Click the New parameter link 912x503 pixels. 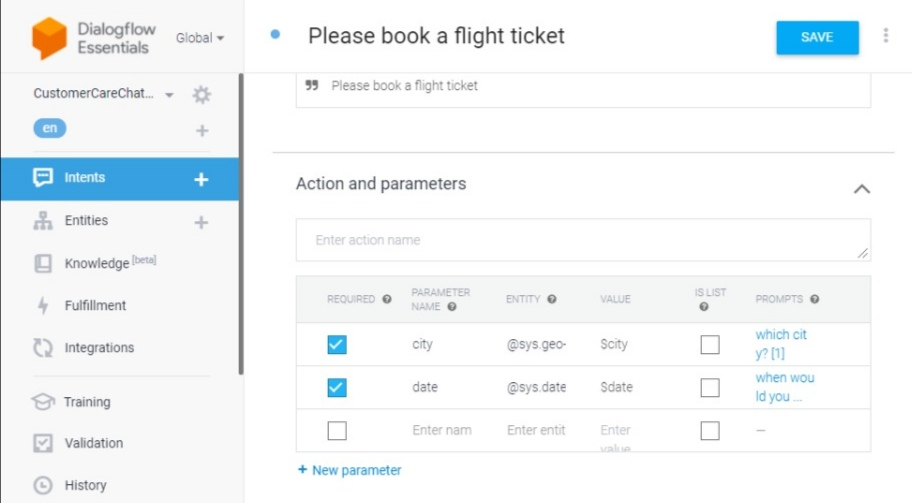pos(350,470)
